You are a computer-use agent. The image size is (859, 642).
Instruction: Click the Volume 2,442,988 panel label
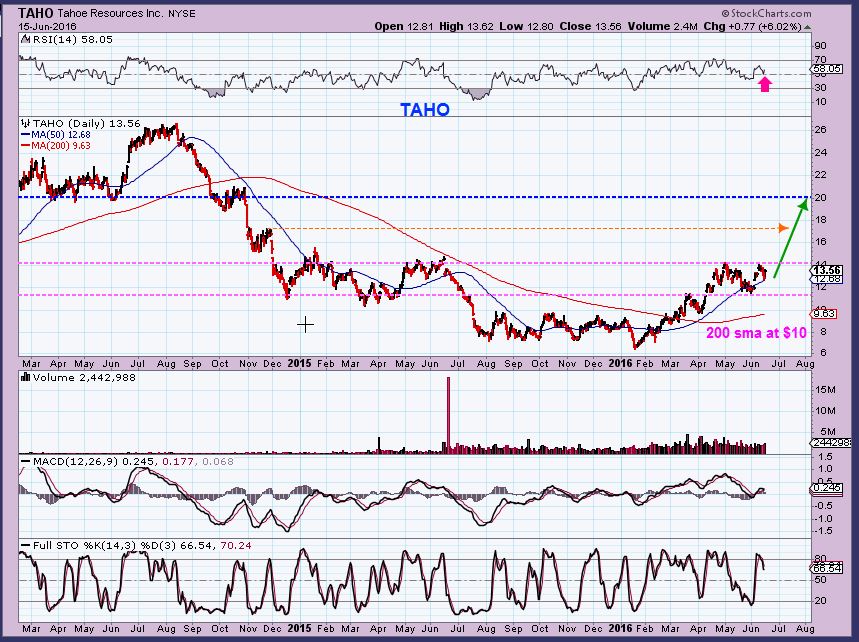point(84,377)
